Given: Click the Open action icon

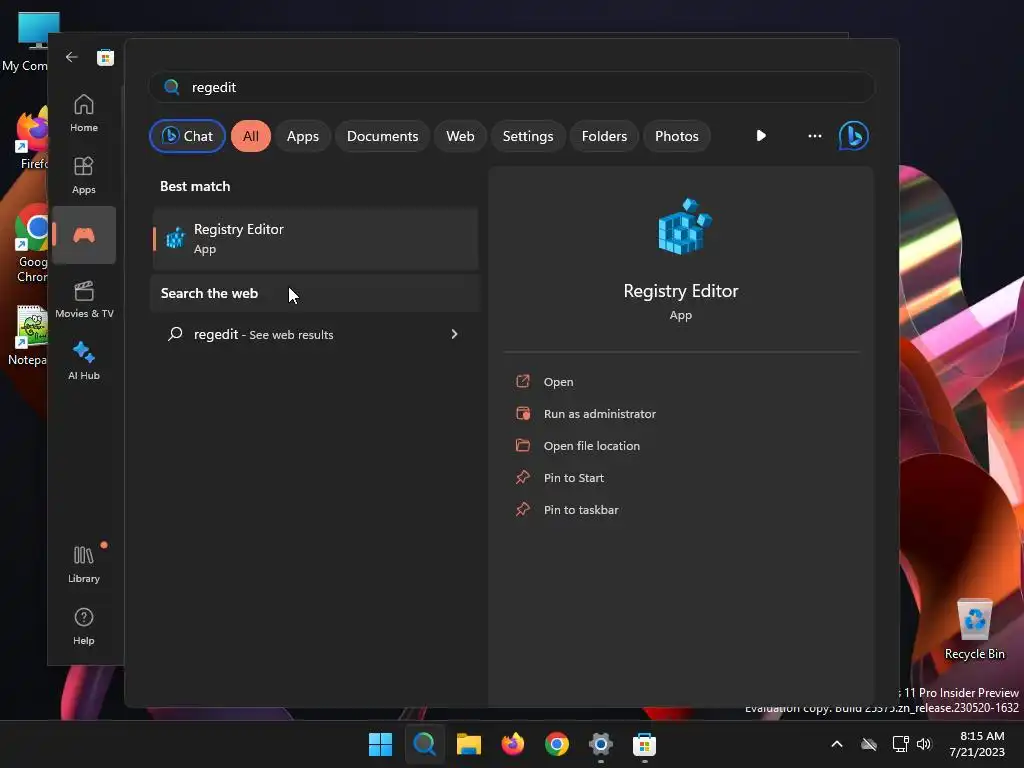Looking at the screenshot, I should click(x=523, y=381).
